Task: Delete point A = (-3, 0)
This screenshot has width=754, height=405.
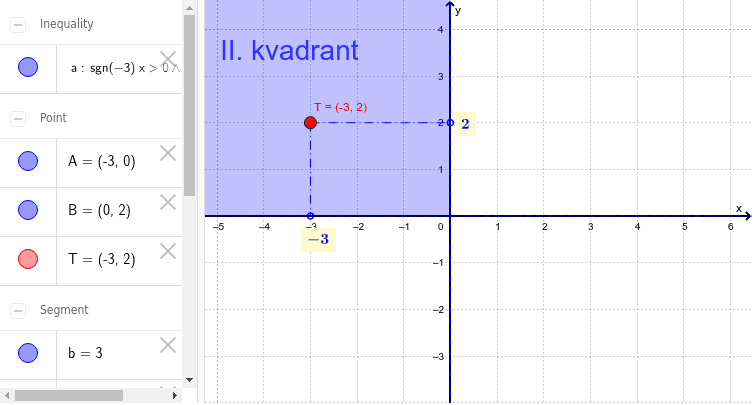Action: (168, 153)
